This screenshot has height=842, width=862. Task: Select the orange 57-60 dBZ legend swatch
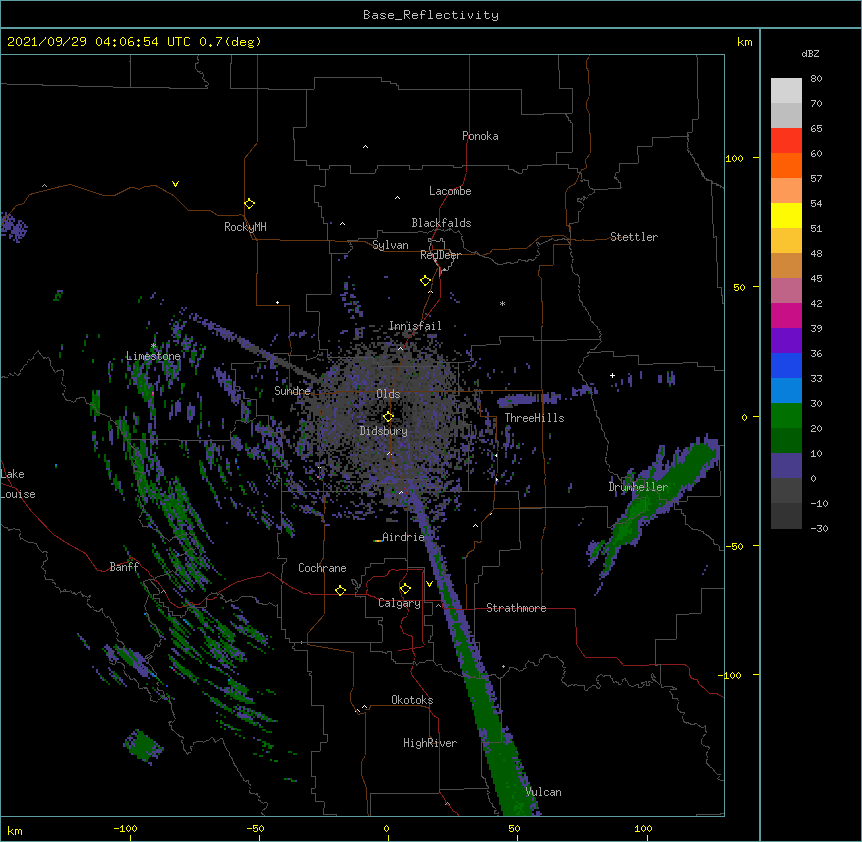tap(786, 165)
